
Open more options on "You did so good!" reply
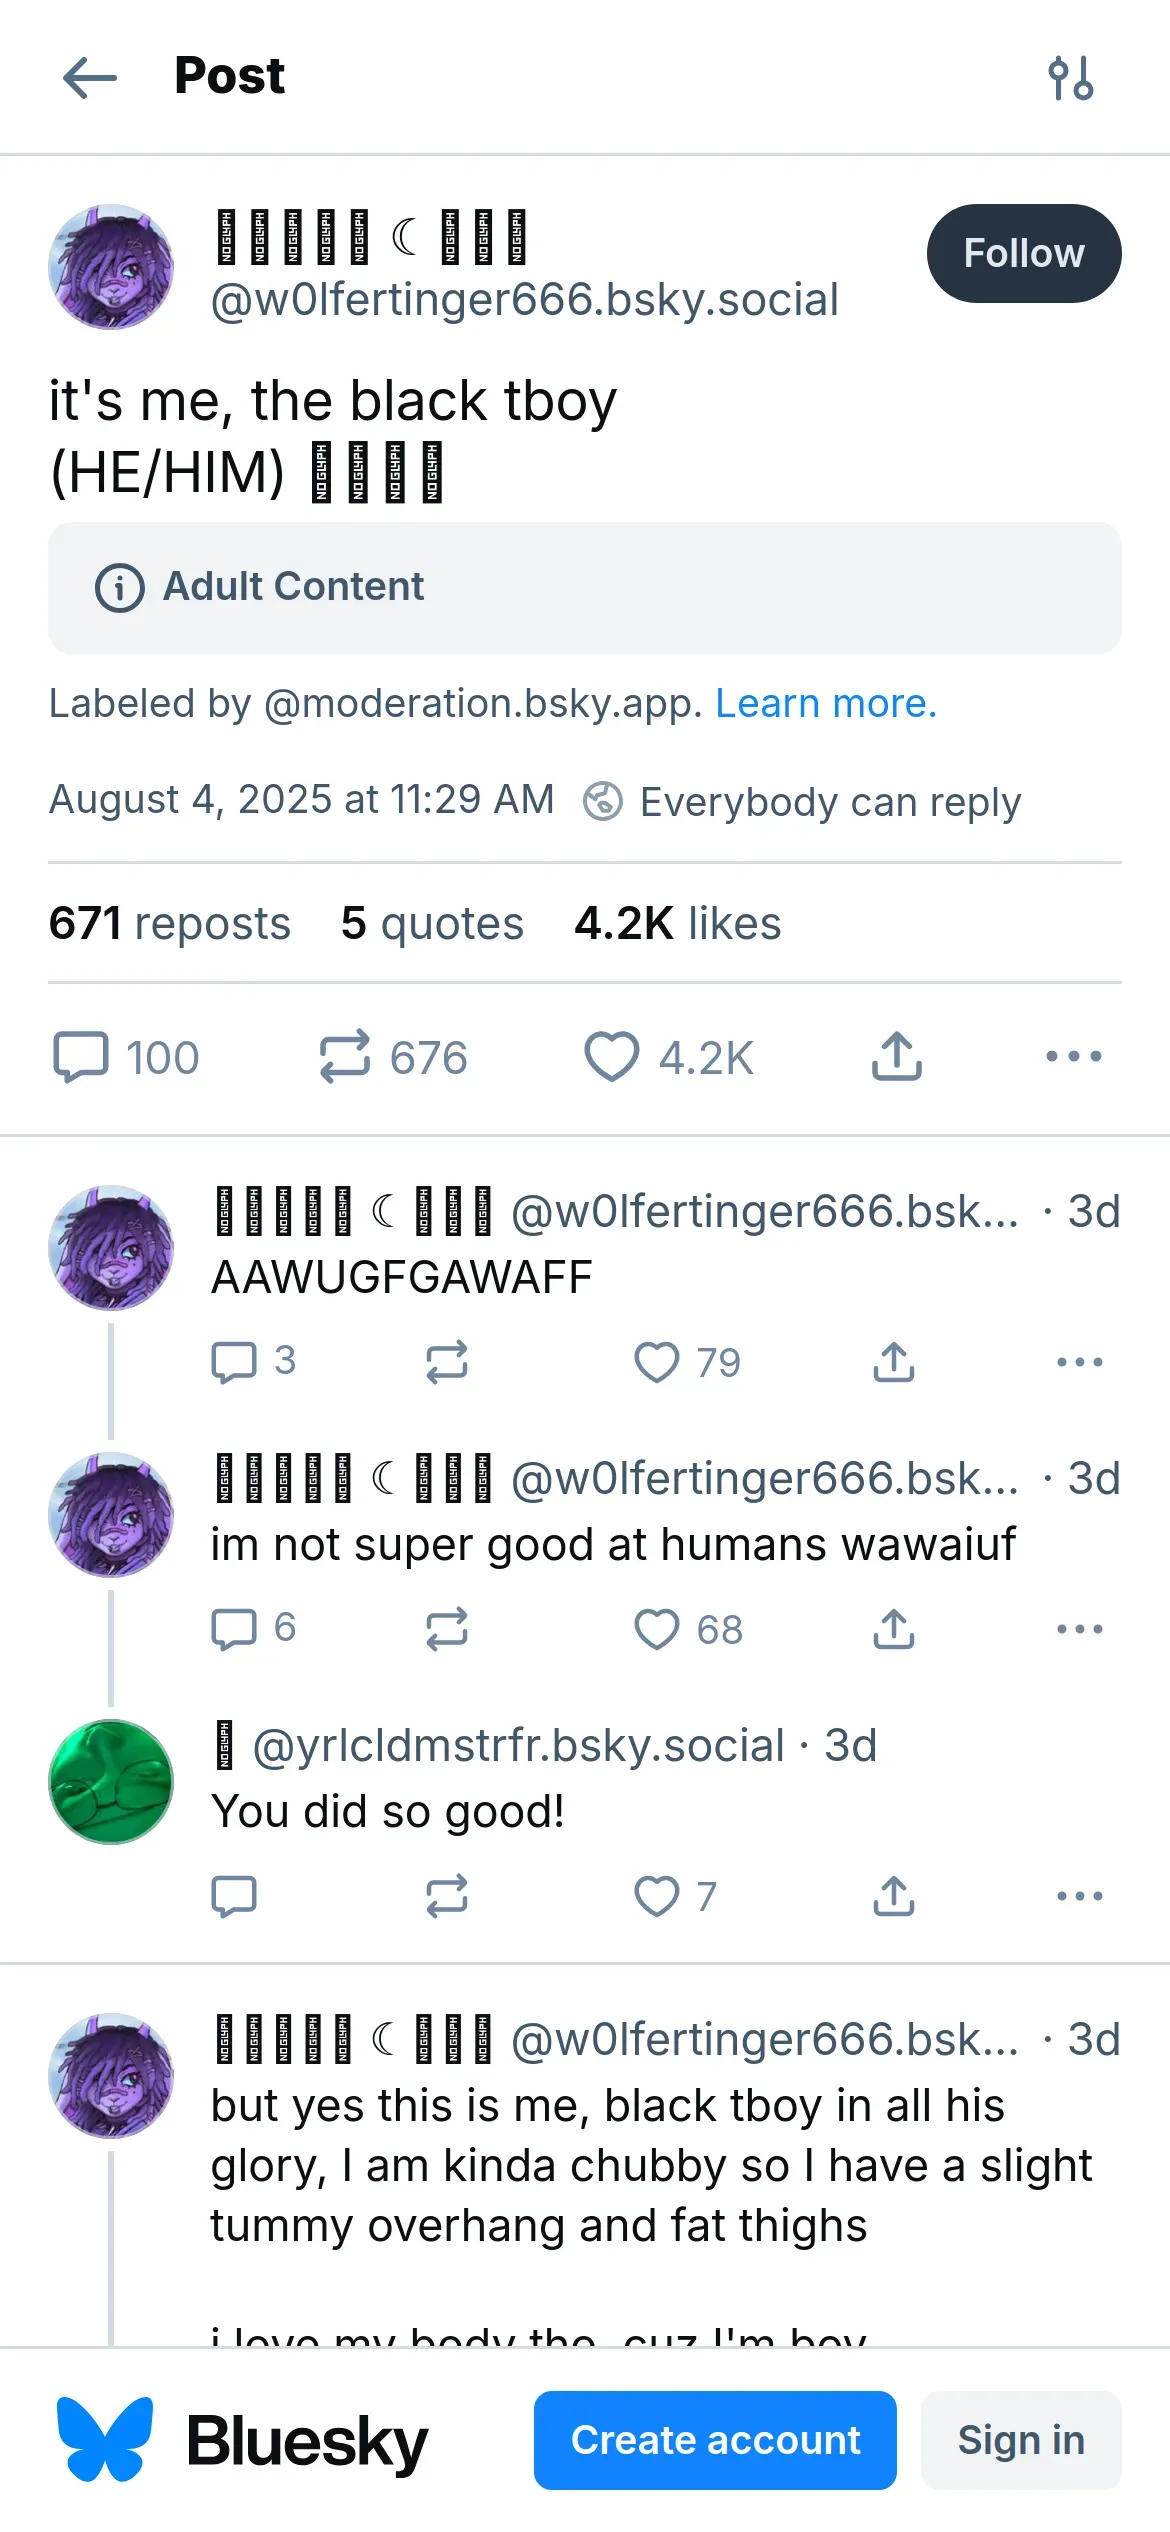point(1079,1896)
